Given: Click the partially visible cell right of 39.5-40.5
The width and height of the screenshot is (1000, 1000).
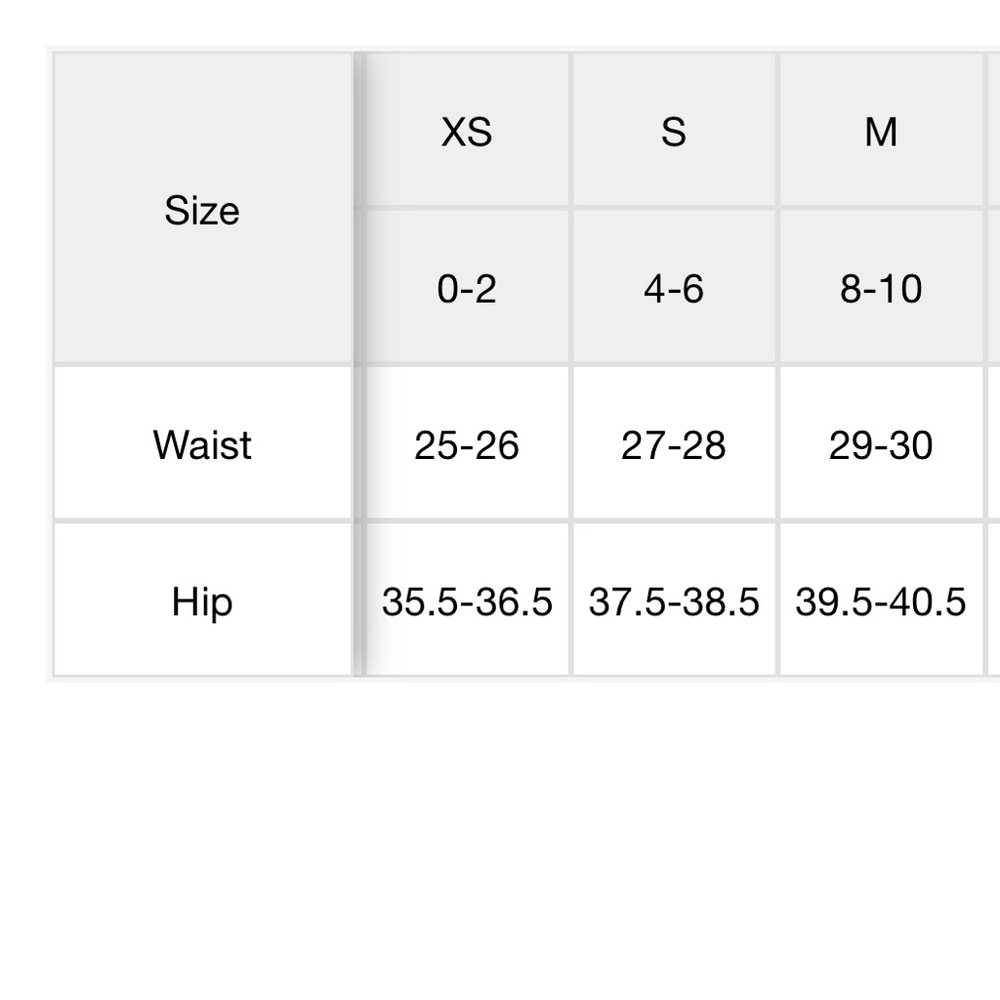Looking at the screenshot, I should click(x=994, y=600).
